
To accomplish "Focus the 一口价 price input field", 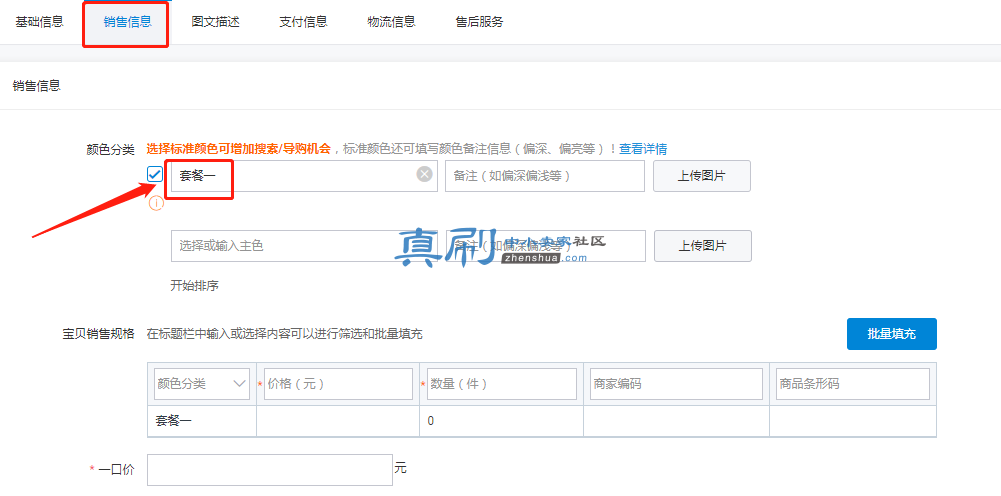I will point(270,470).
